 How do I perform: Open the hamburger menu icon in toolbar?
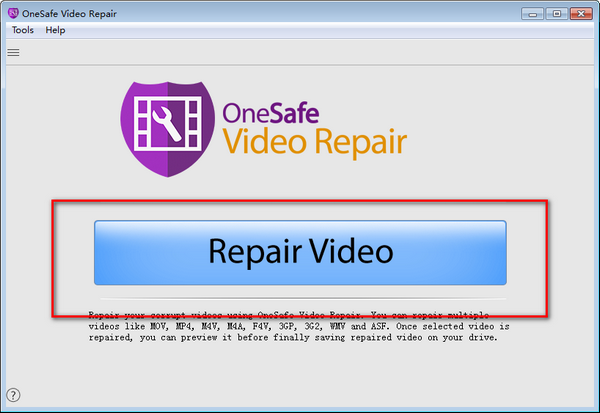[x=13, y=52]
